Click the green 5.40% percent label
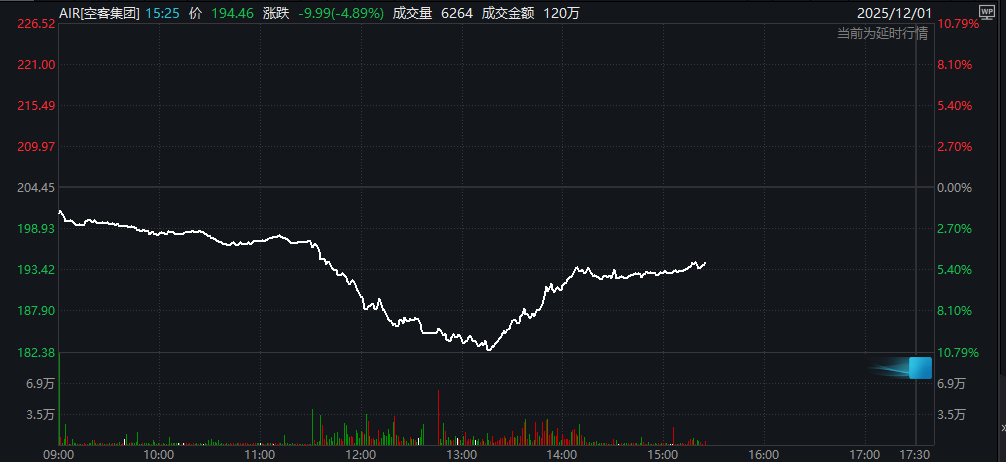 coord(955,270)
